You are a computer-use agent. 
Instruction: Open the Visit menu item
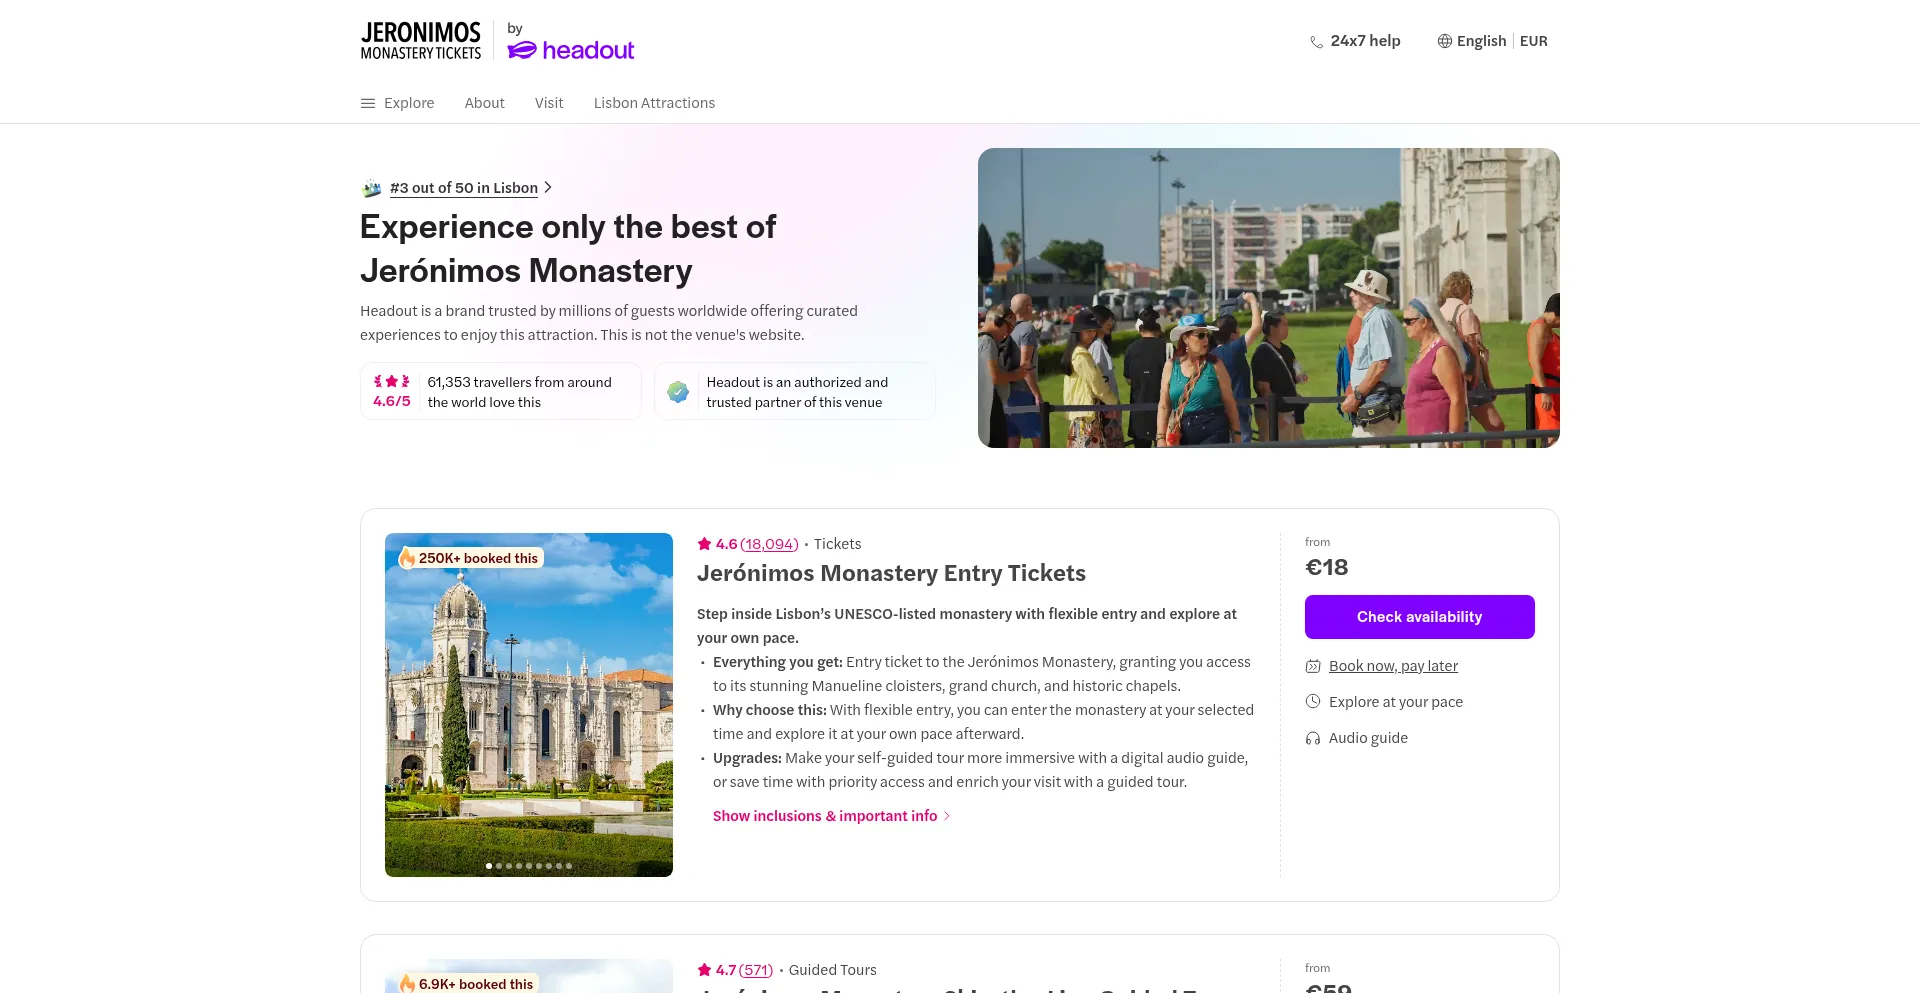click(x=549, y=103)
